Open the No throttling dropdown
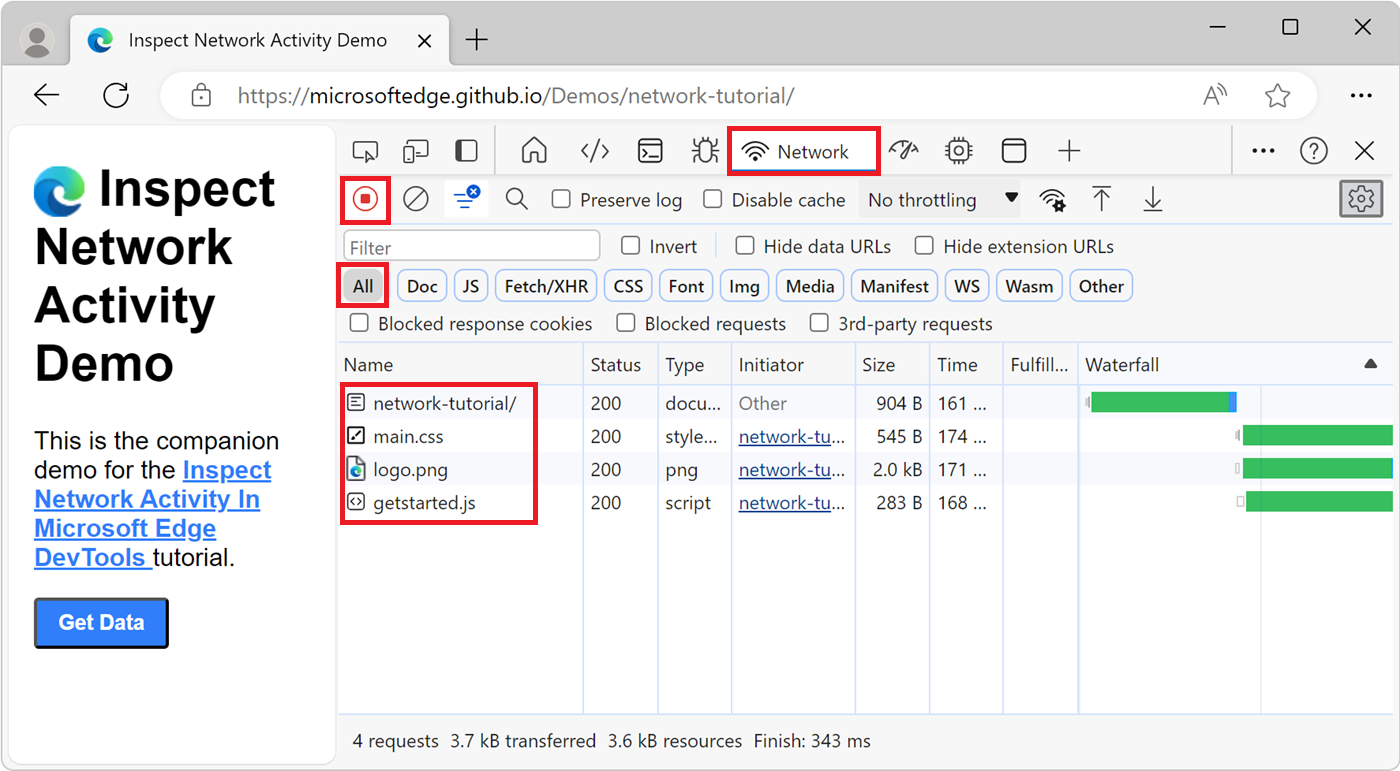 [x=938, y=199]
